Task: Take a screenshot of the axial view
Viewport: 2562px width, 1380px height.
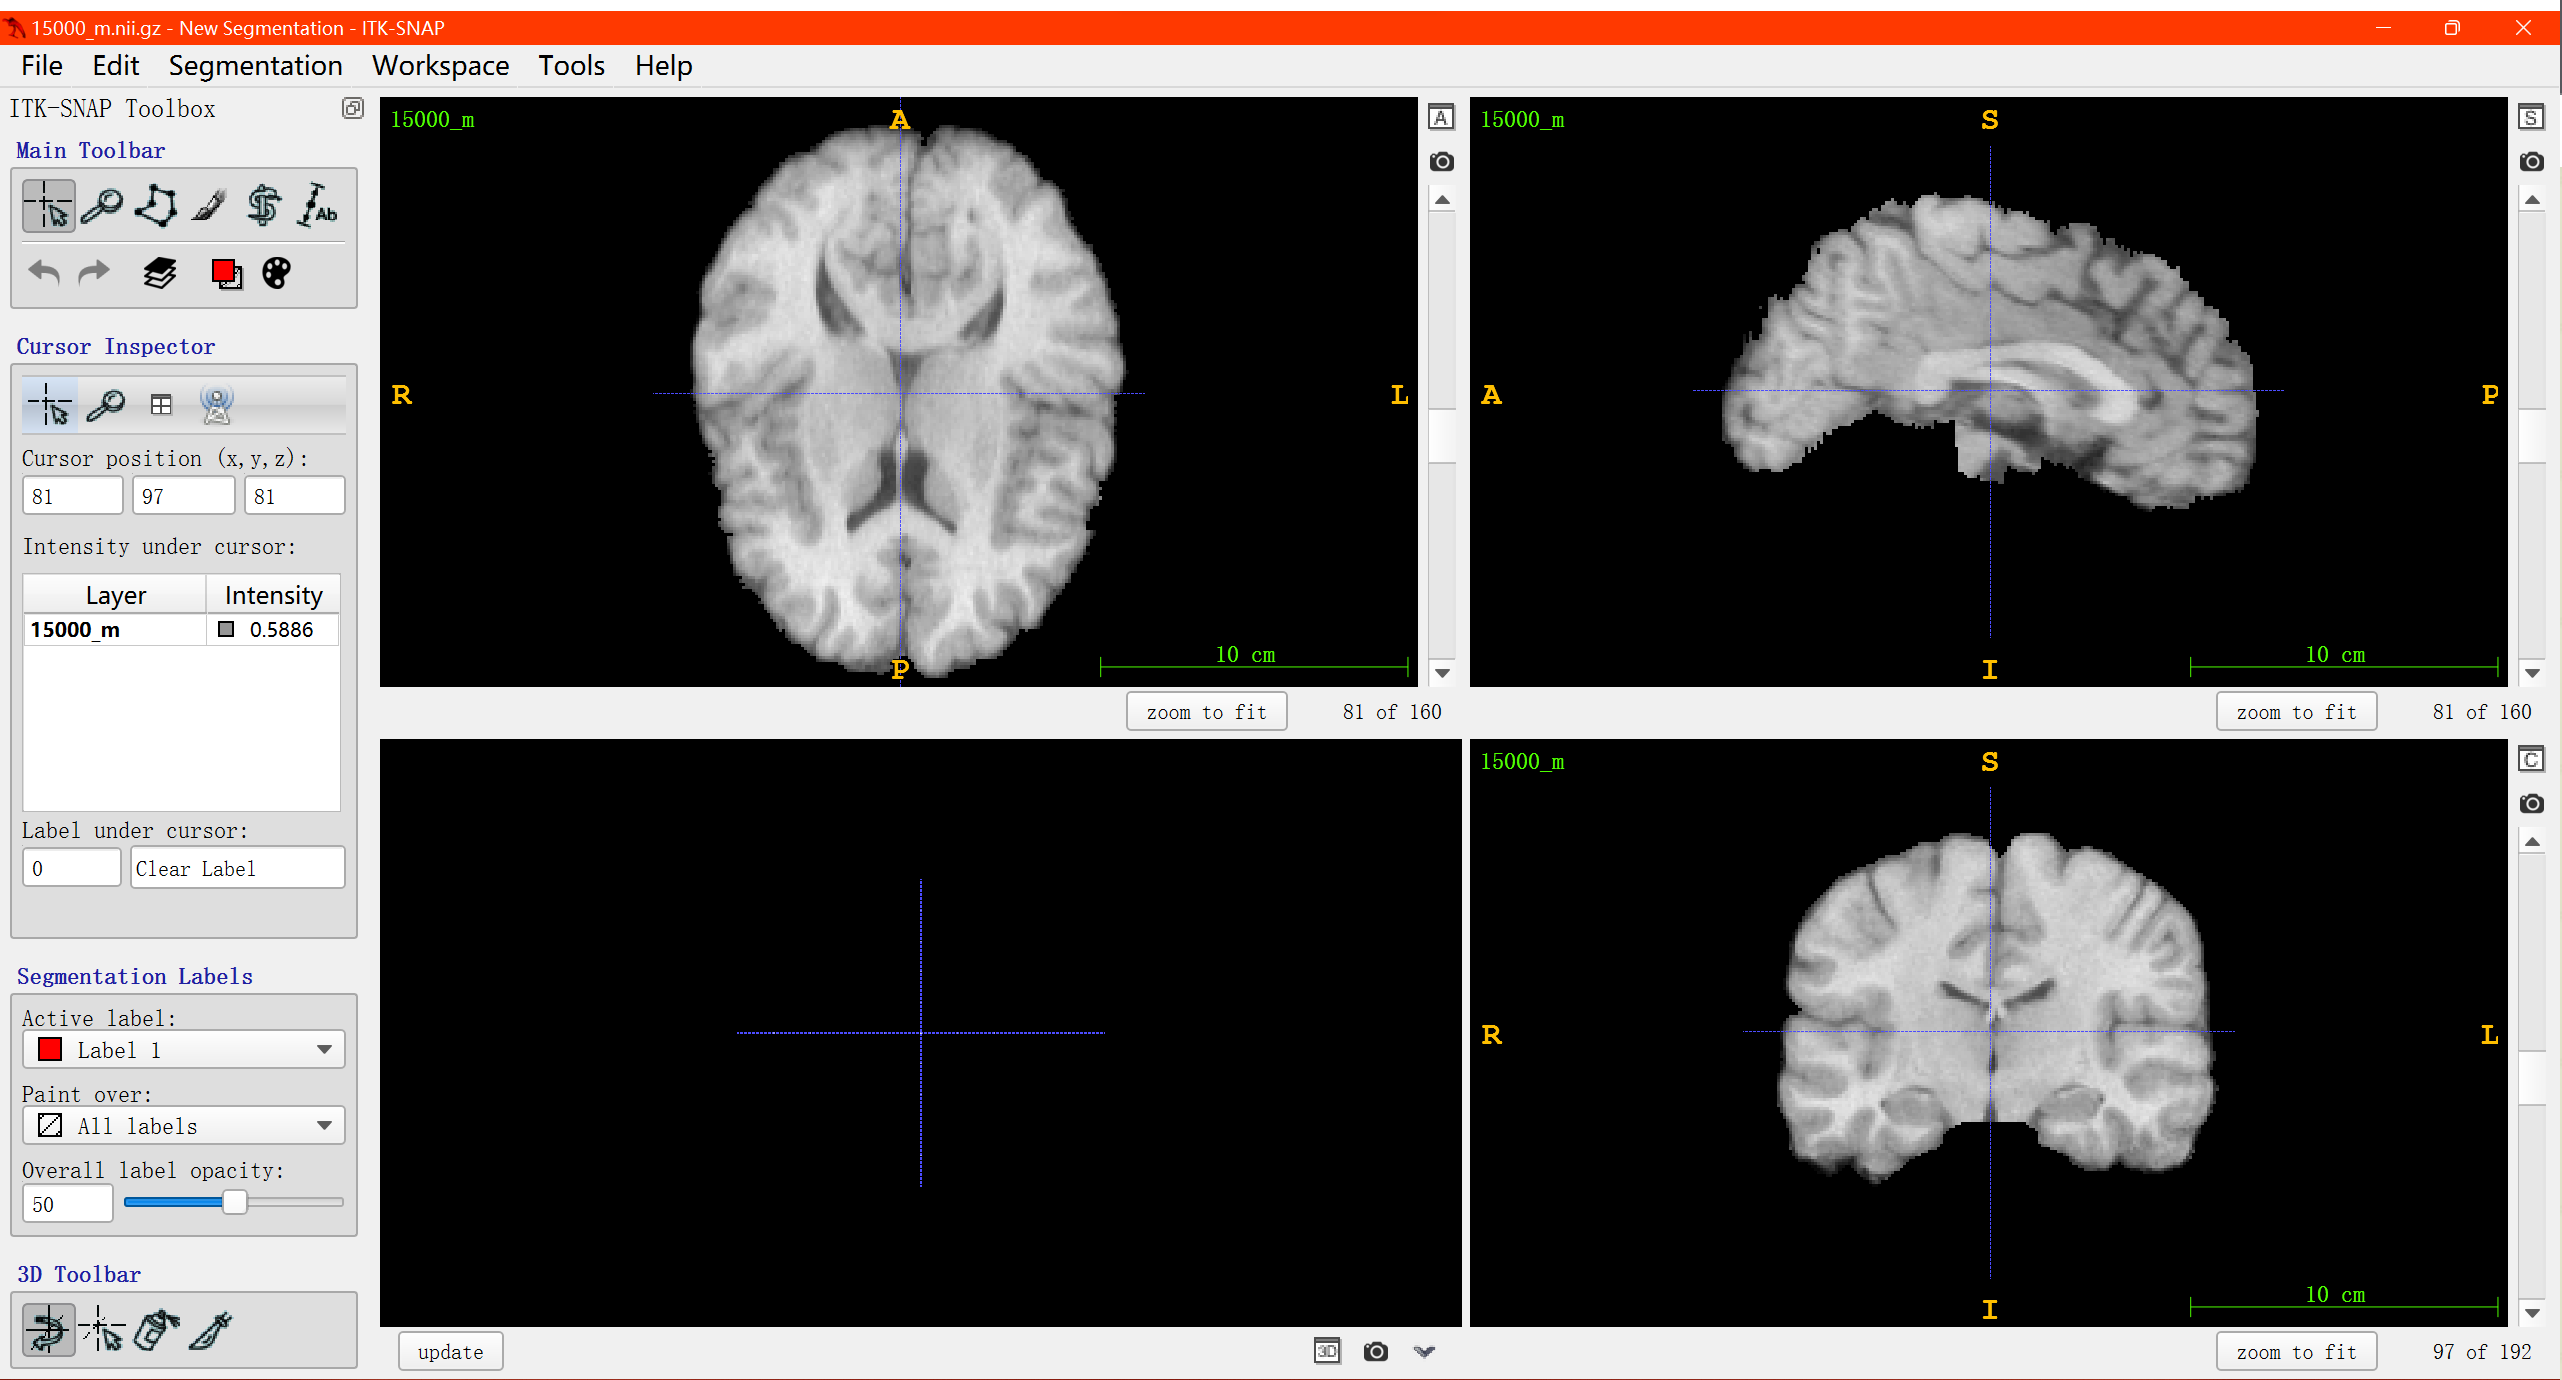Action: pyautogui.click(x=1441, y=161)
